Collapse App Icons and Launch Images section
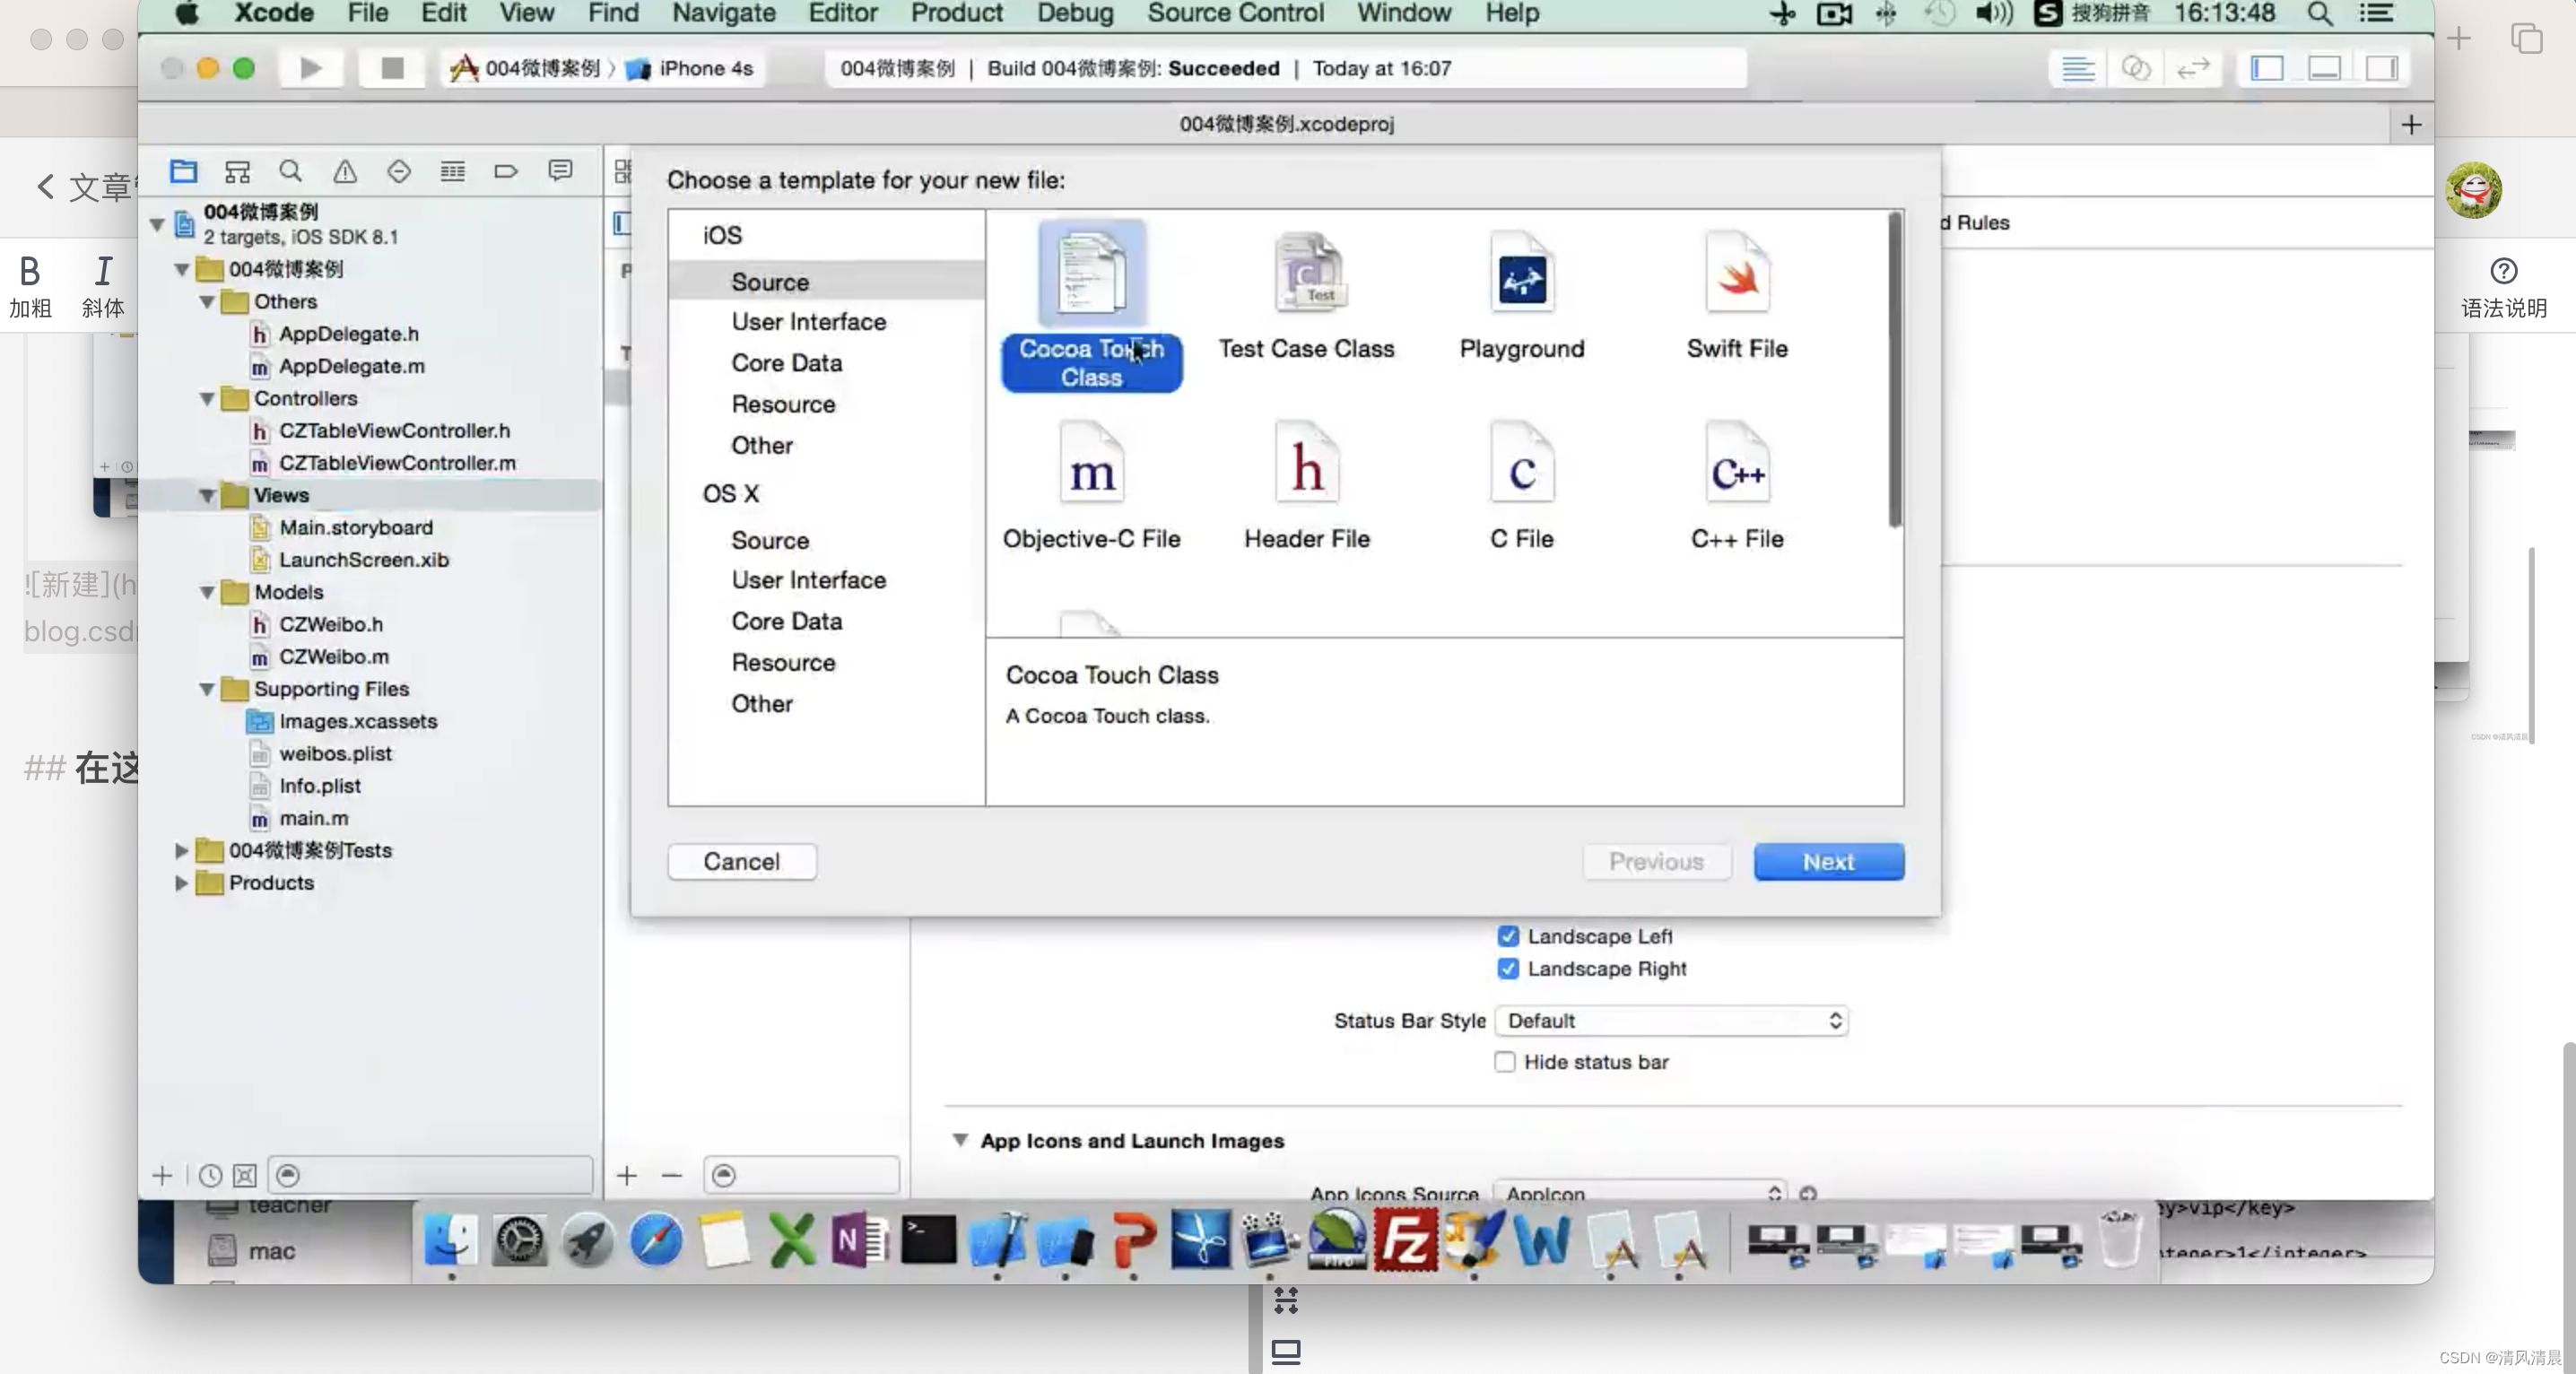The image size is (2576, 1374). pos(960,1140)
